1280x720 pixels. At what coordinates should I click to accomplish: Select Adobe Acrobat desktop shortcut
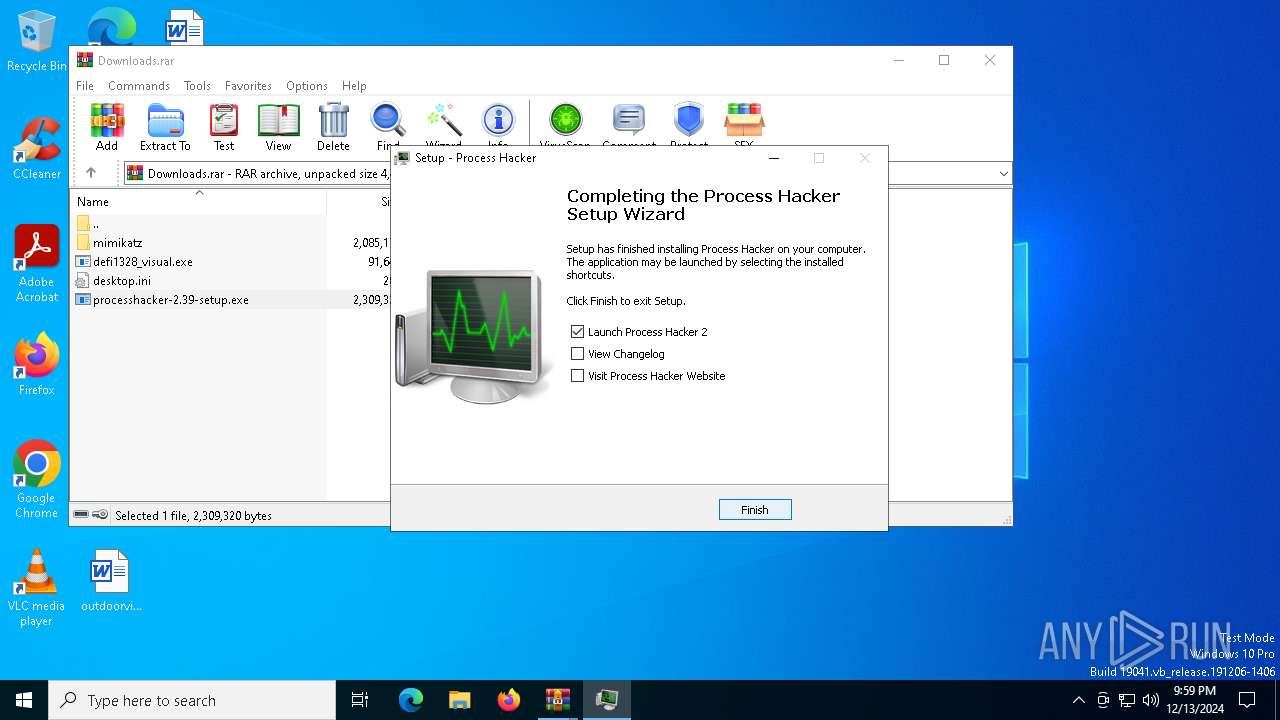pos(37,264)
